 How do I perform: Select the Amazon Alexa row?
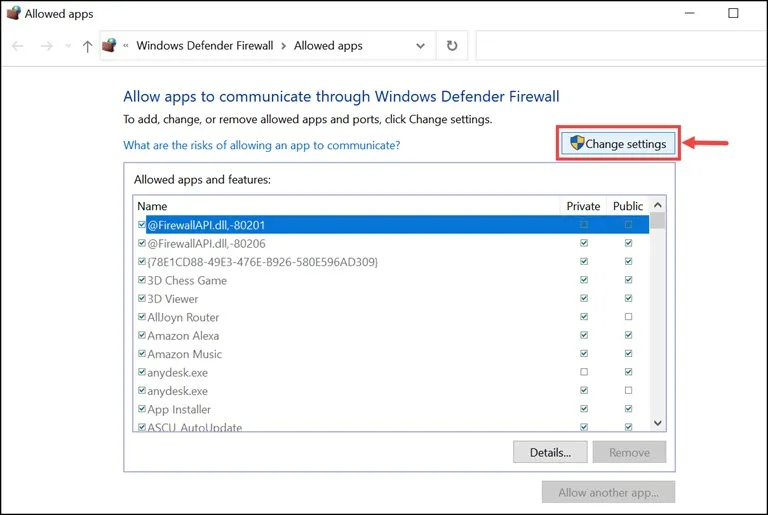point(392,335)
